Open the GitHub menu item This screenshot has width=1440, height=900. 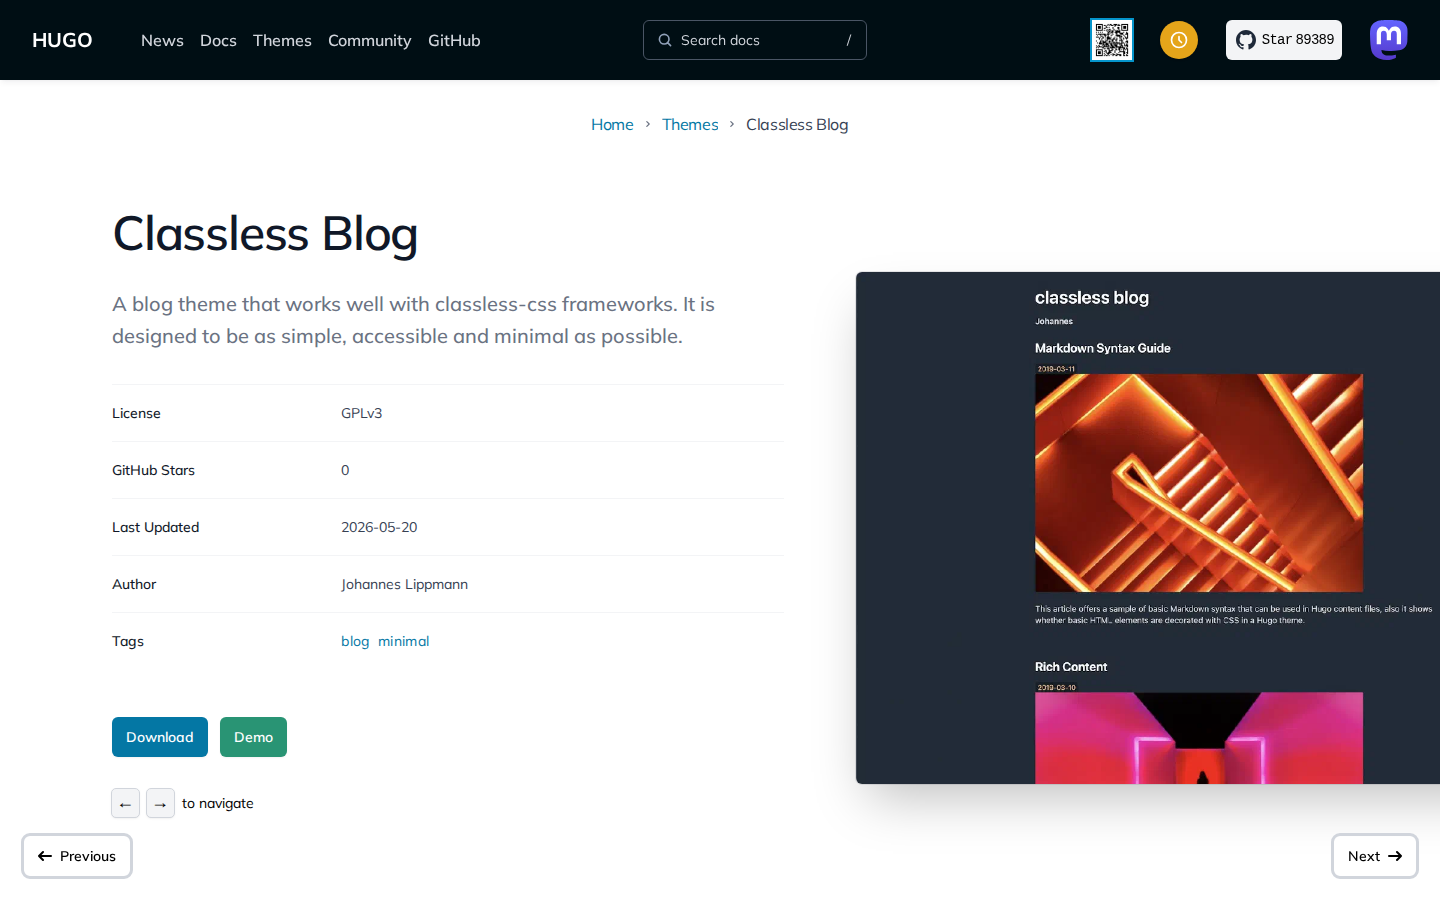(454, 40)
